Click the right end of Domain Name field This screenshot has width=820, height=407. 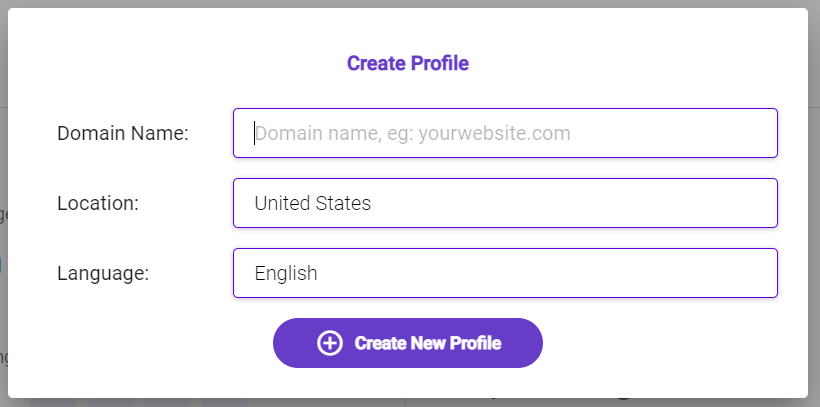tap(760, 133)
